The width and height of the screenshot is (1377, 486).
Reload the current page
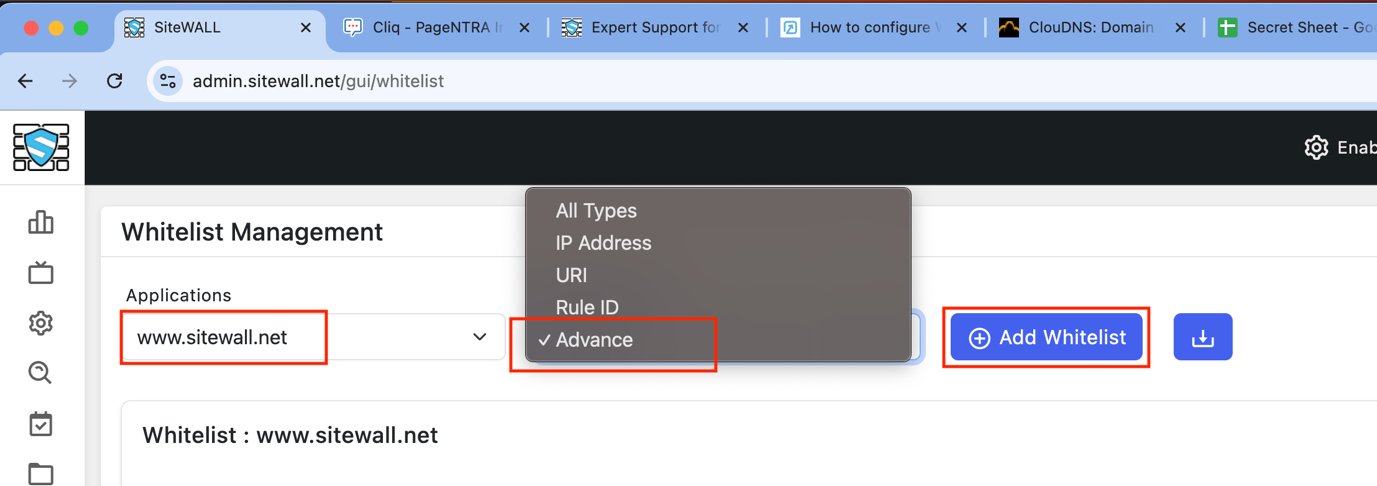(x=115, y=81)
